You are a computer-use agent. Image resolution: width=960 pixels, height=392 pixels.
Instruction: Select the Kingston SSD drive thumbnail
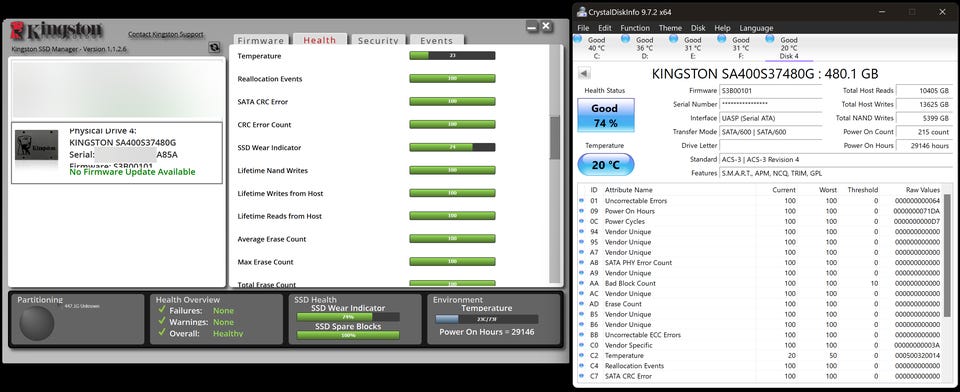[x=37, y=145]
